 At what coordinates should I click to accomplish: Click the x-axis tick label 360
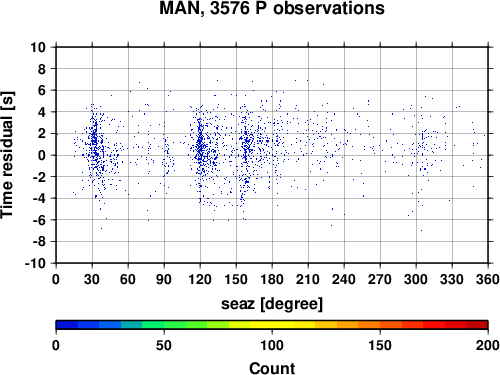click(x=488, y=279)
